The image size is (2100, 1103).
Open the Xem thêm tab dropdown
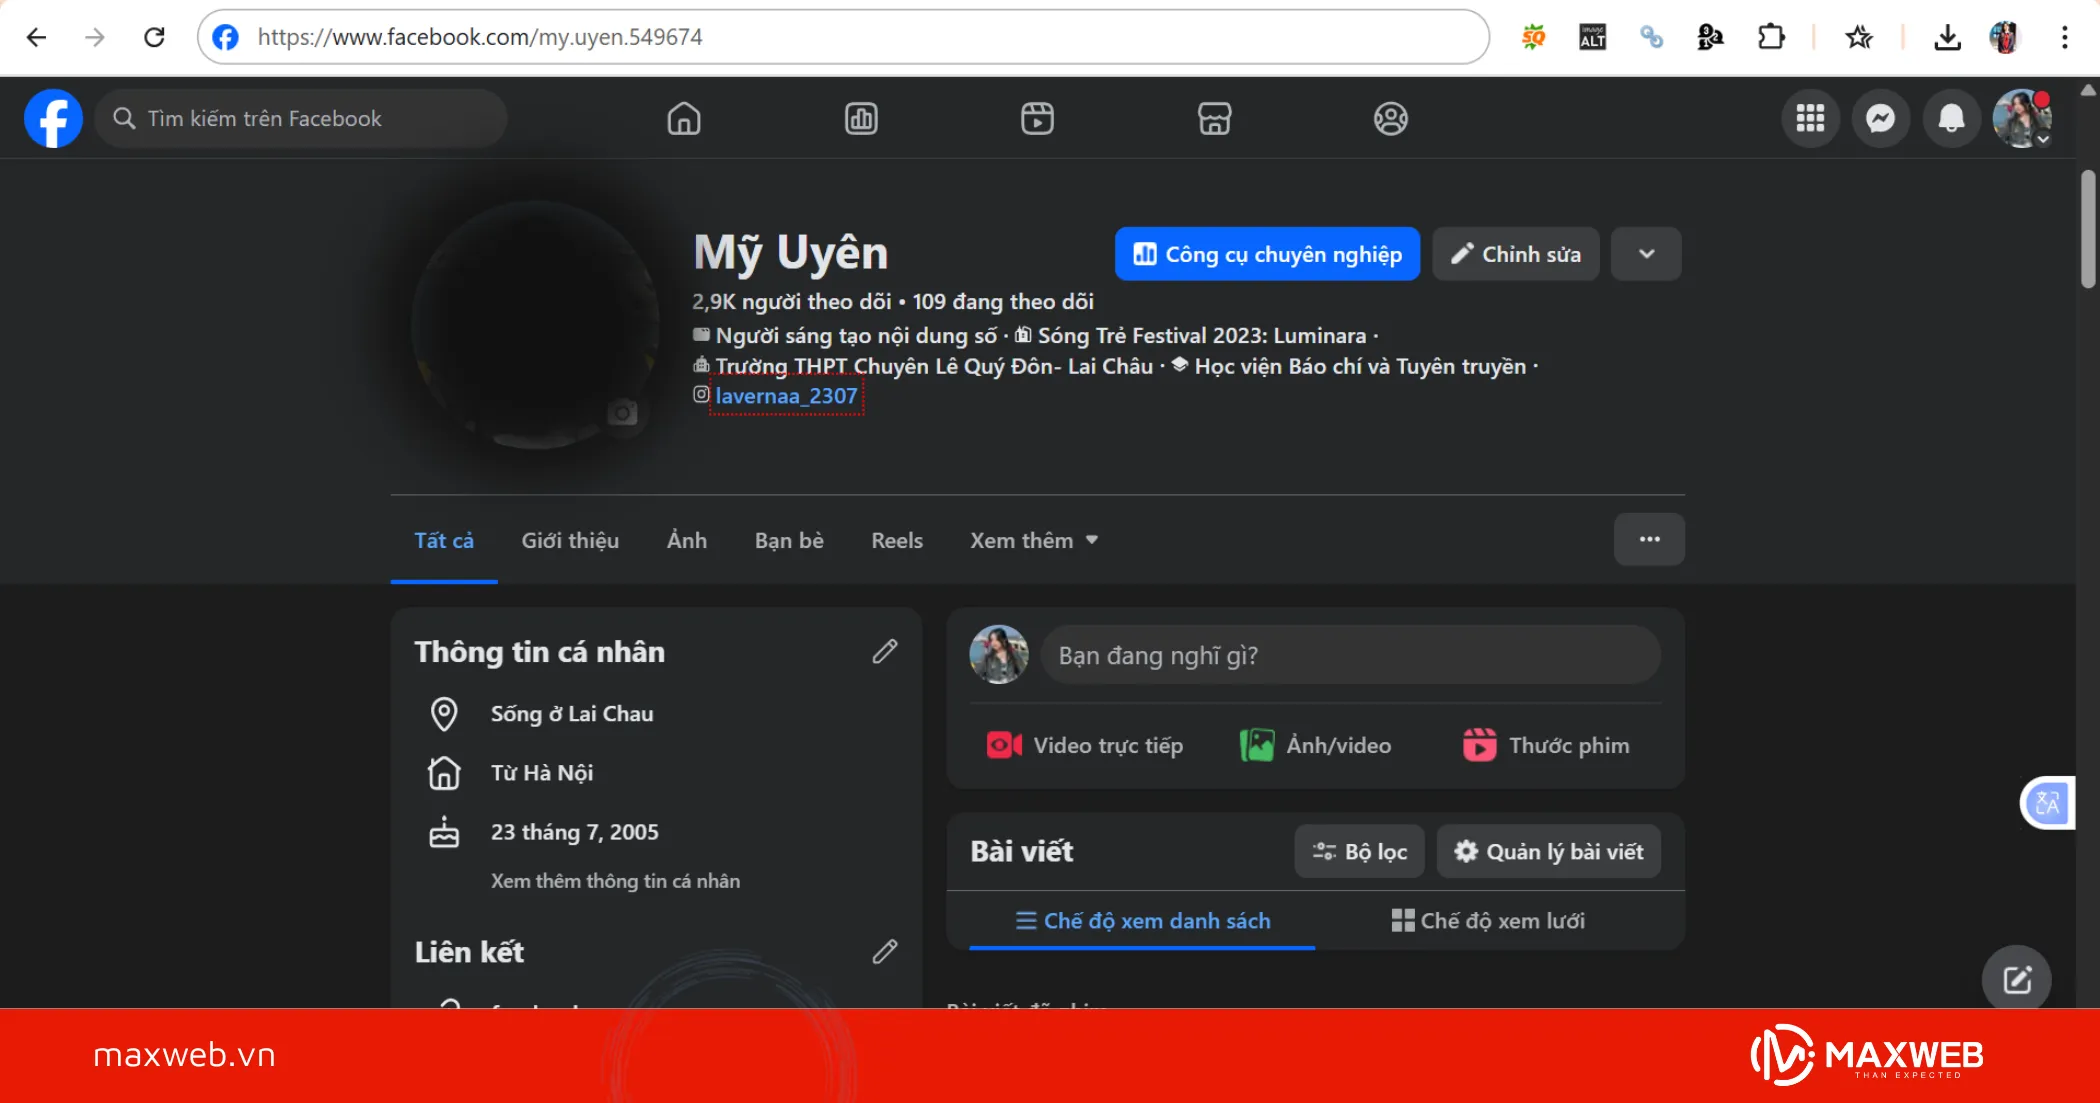1033,540
